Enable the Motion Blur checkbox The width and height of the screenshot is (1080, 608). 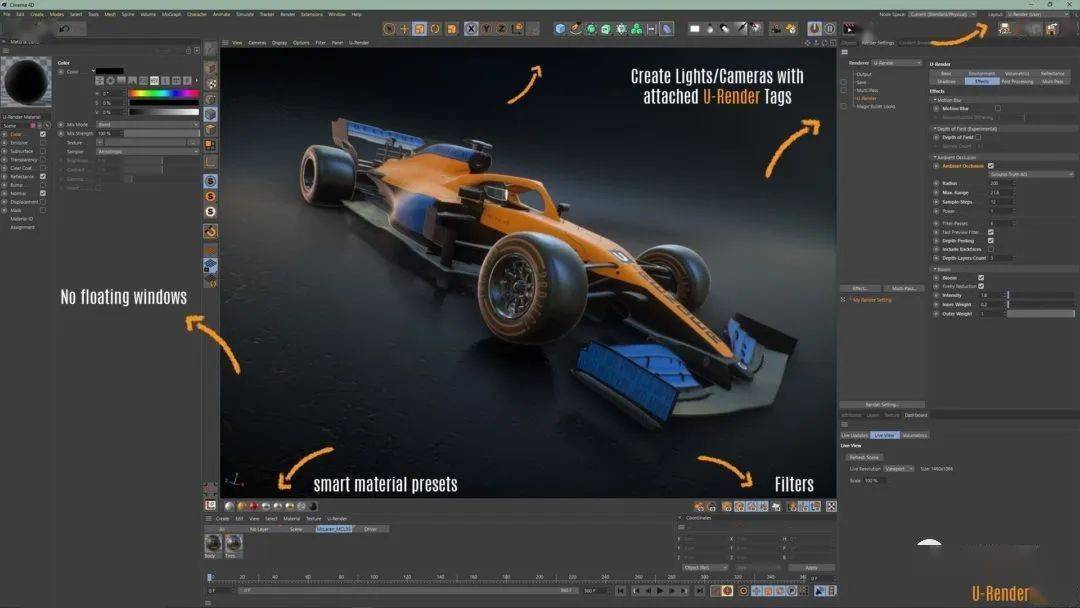click(x=997, y=108)
